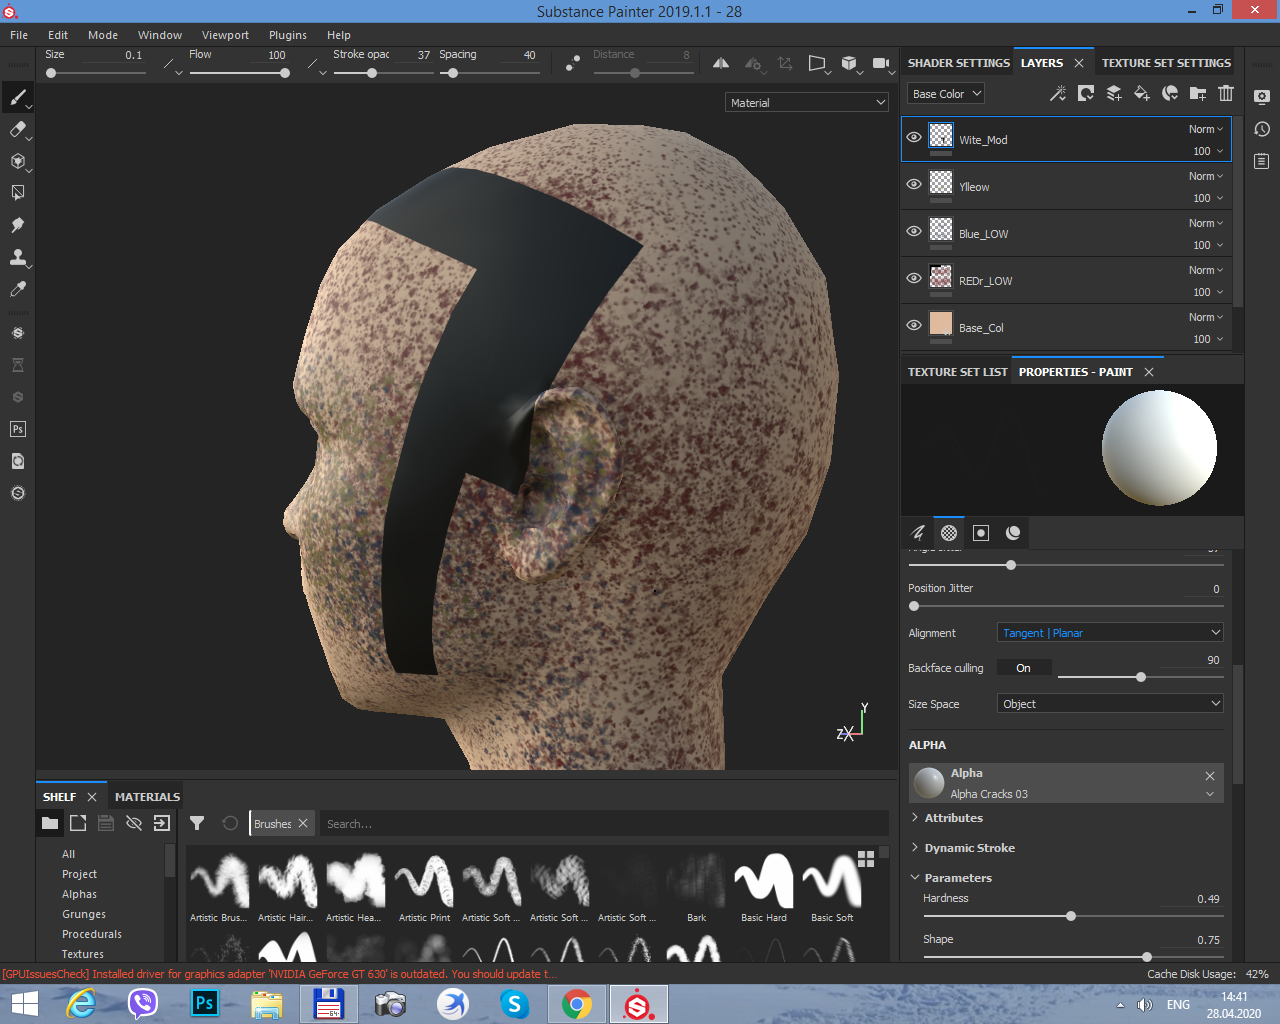This screenshot has width=1280, height=1024.
Task: Switch to the Texture Set List tab
Action: pyautogui.click(x=957, y=372)
